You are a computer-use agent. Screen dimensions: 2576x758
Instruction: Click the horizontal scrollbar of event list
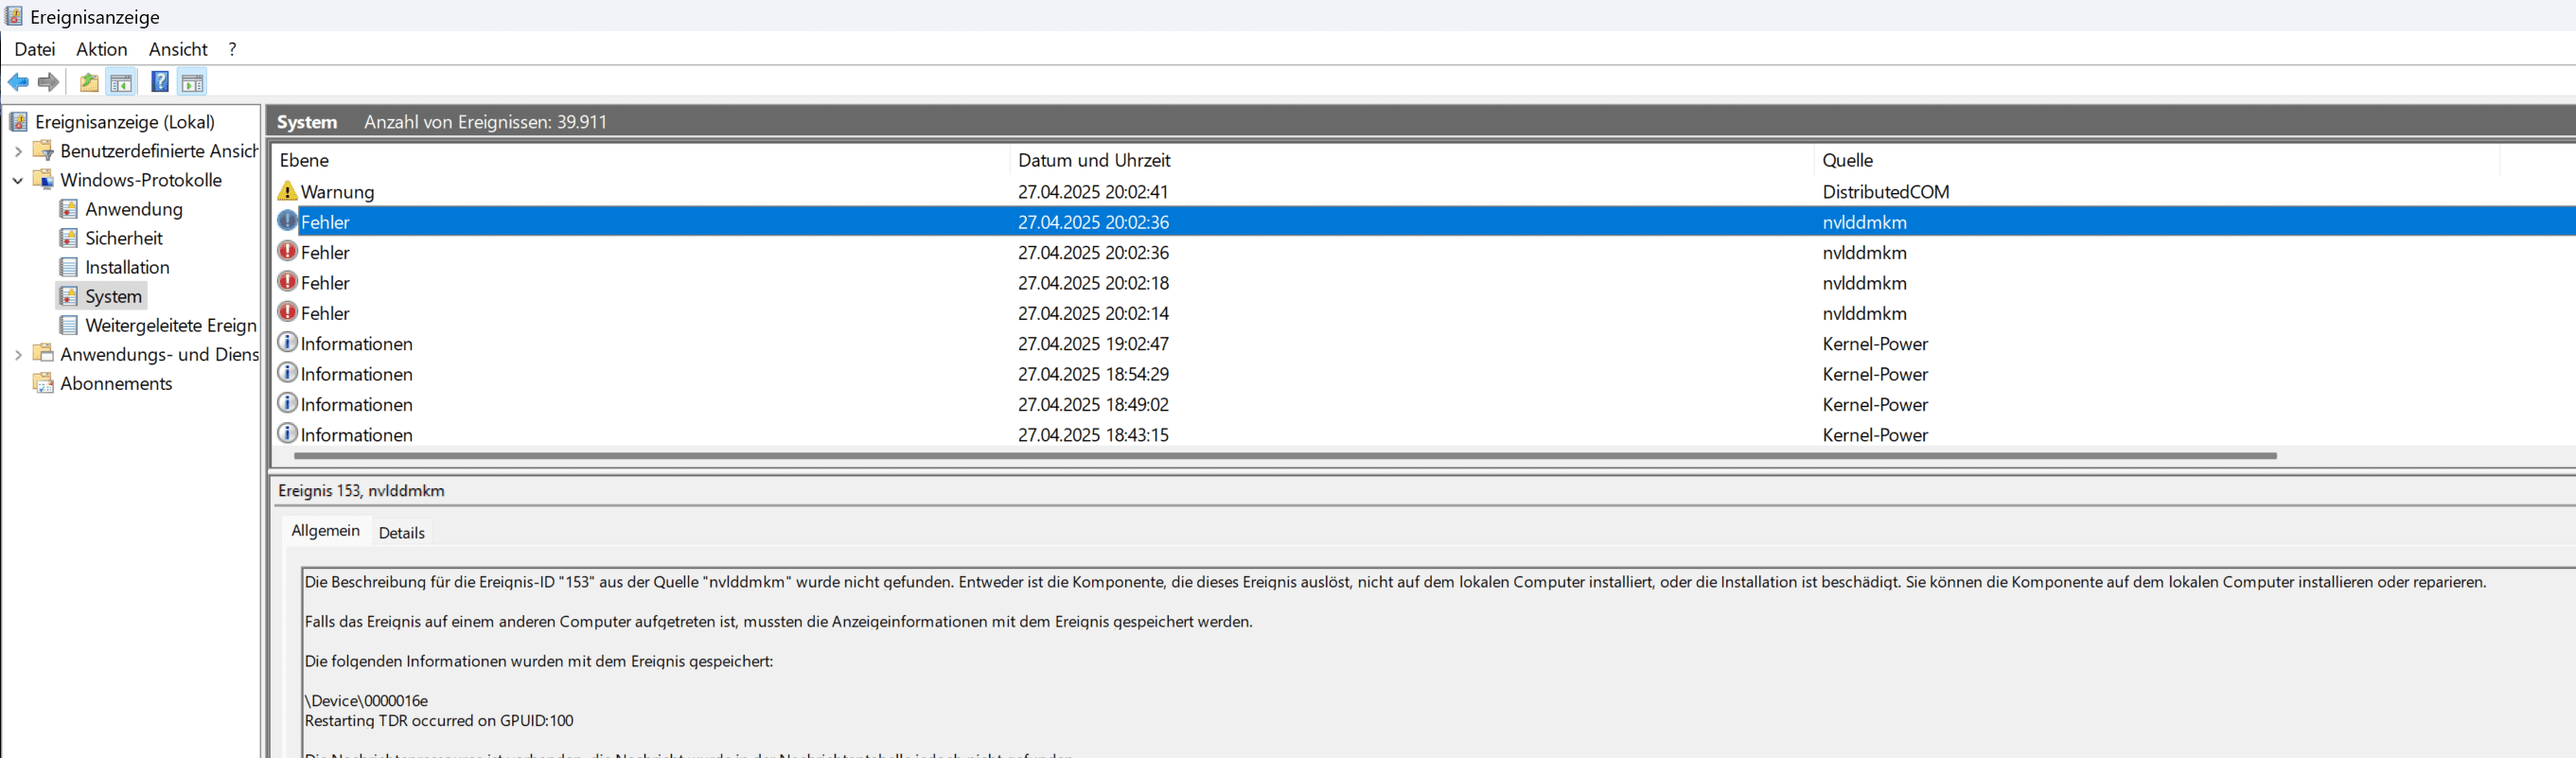click(x=1285, y=456)
